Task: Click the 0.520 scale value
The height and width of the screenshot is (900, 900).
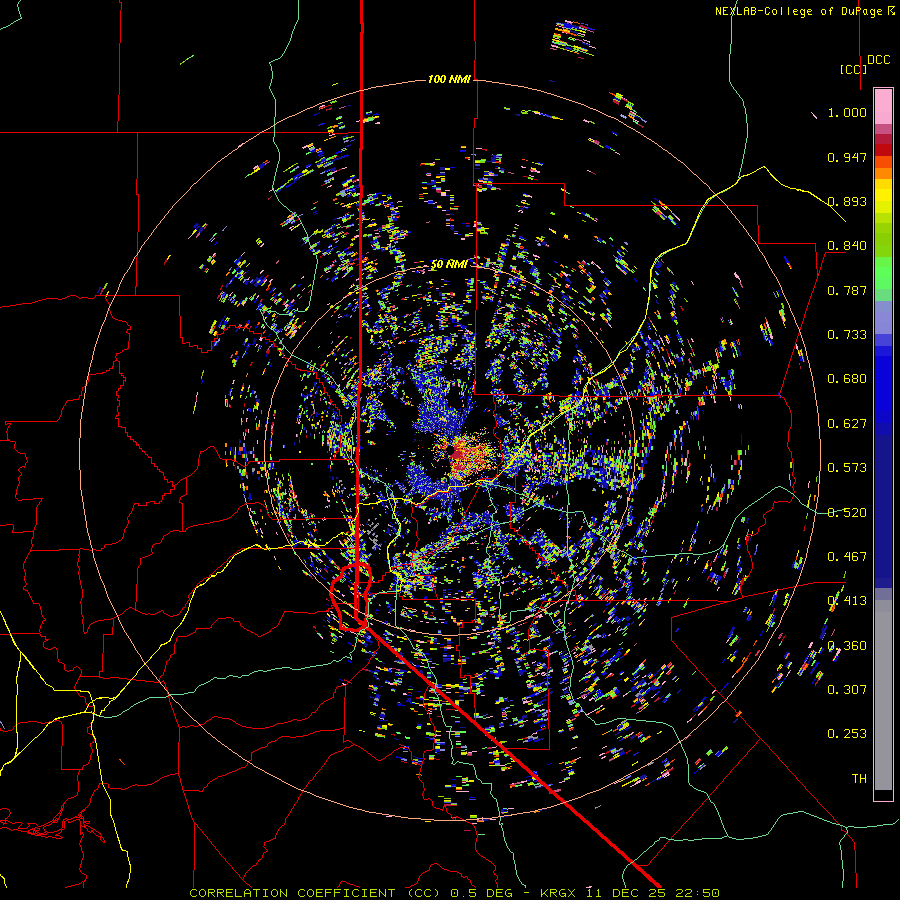Action: [847, 513]
